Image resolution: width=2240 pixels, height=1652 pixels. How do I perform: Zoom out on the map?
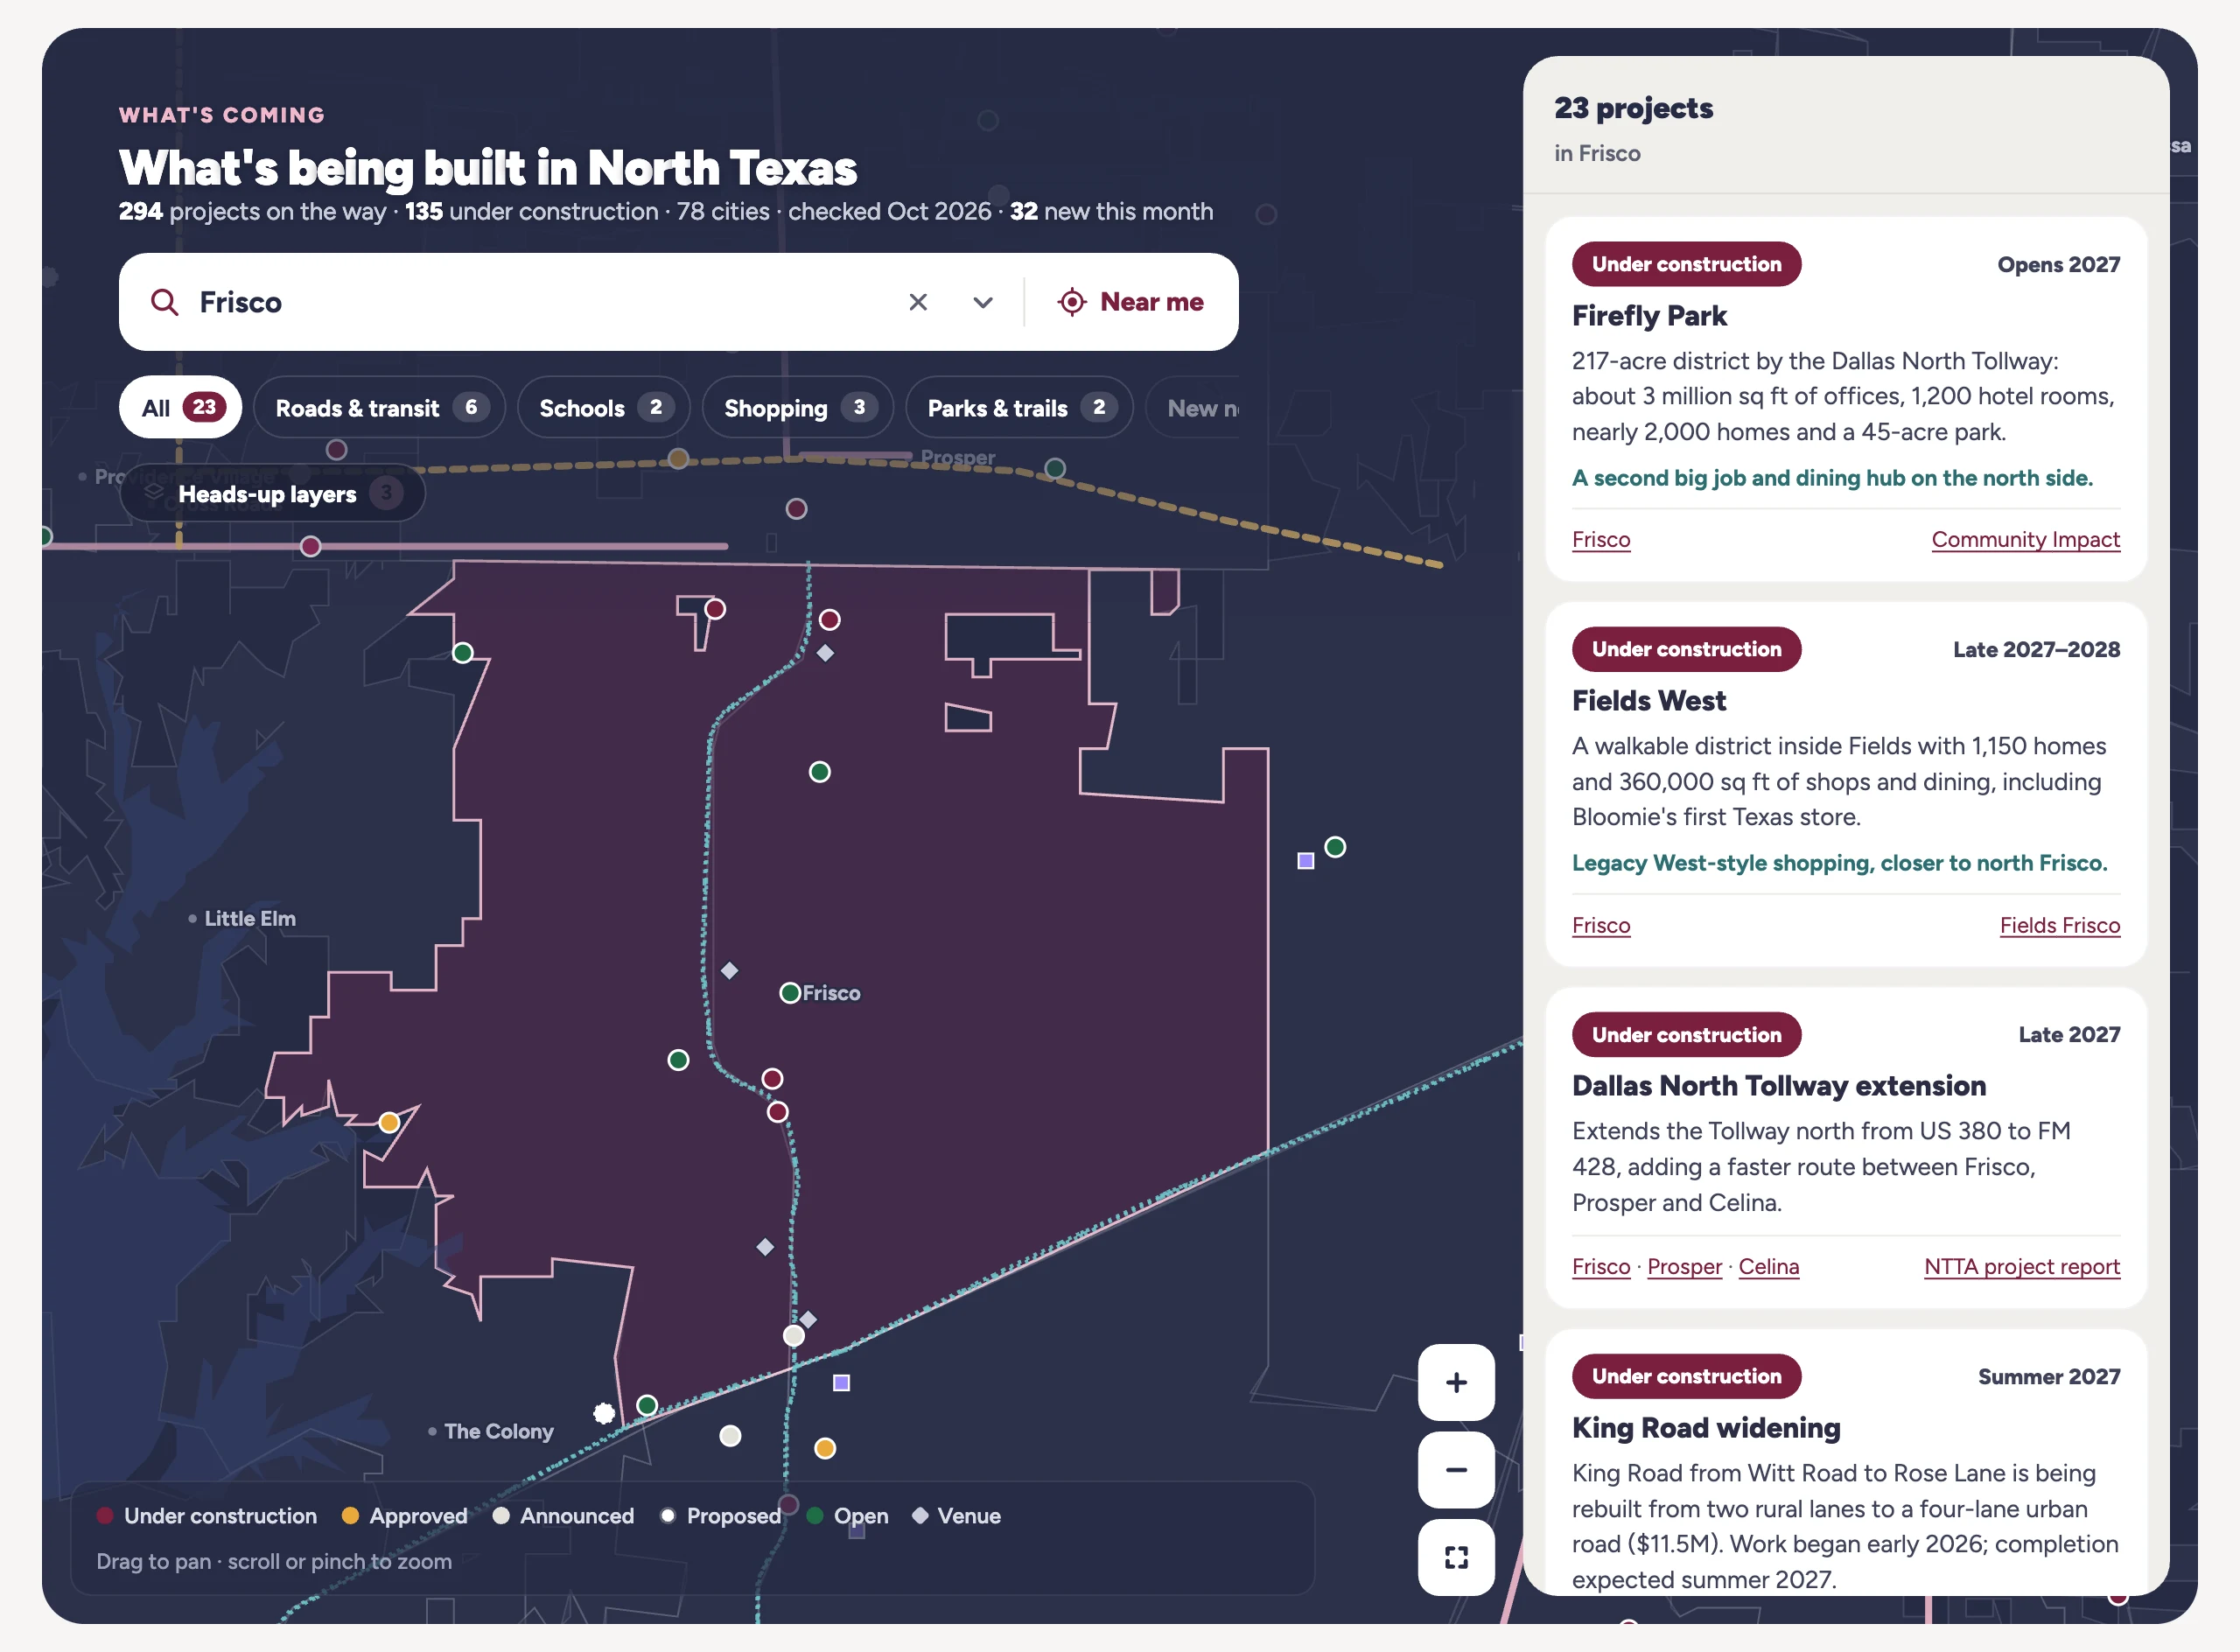(x=1456, y=1470)
